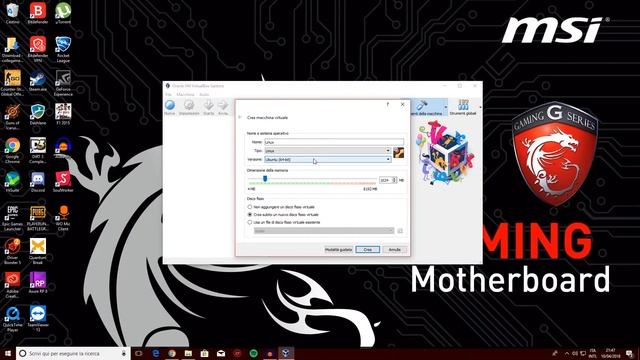Show hidden system tray icons chevron

(x=567, y=353)
